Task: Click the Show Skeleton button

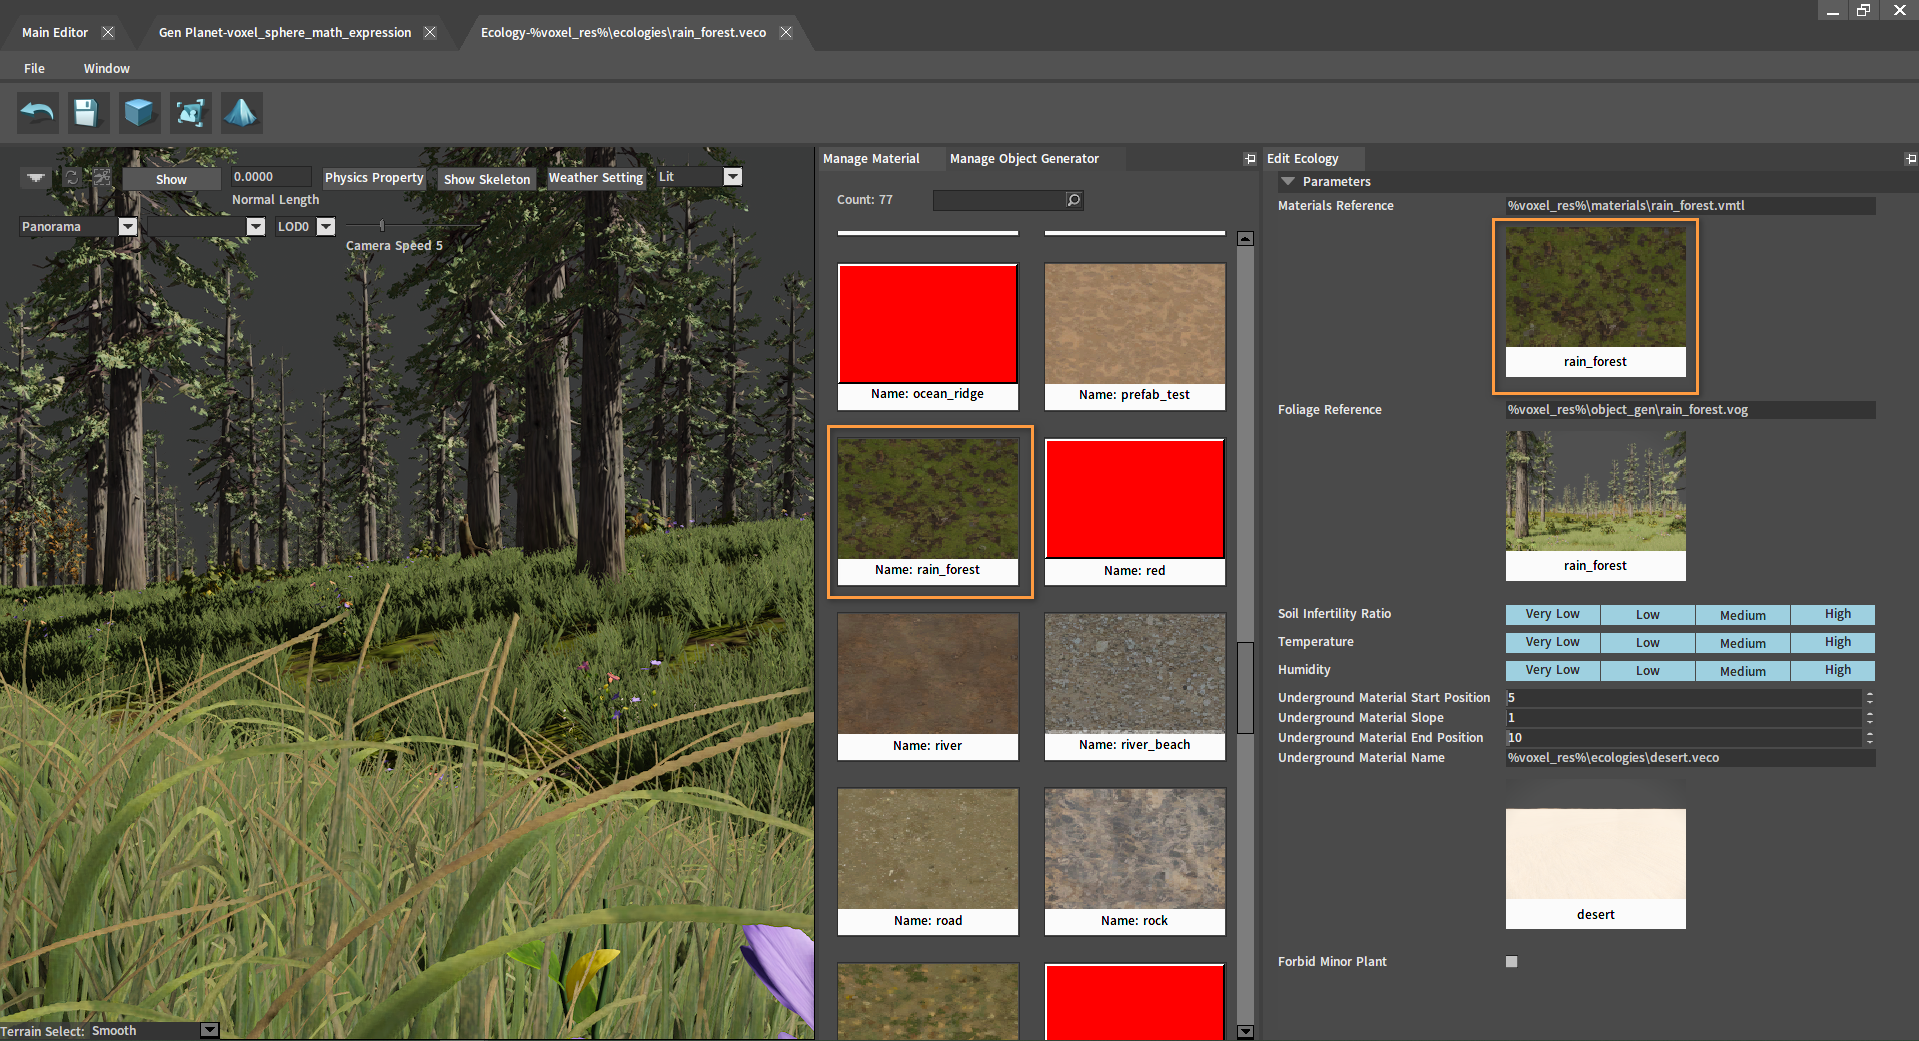Action: (487, 179)
